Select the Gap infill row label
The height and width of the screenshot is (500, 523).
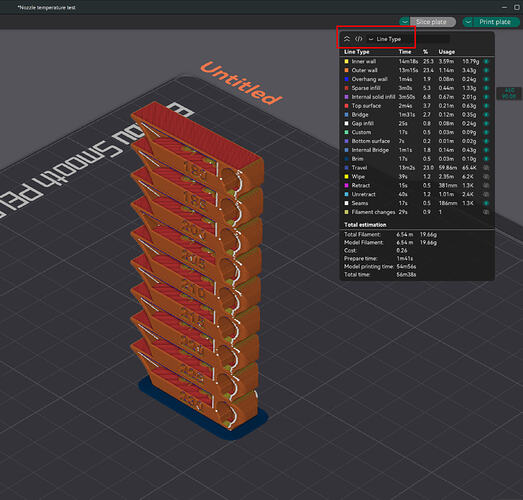coord(363,123)
